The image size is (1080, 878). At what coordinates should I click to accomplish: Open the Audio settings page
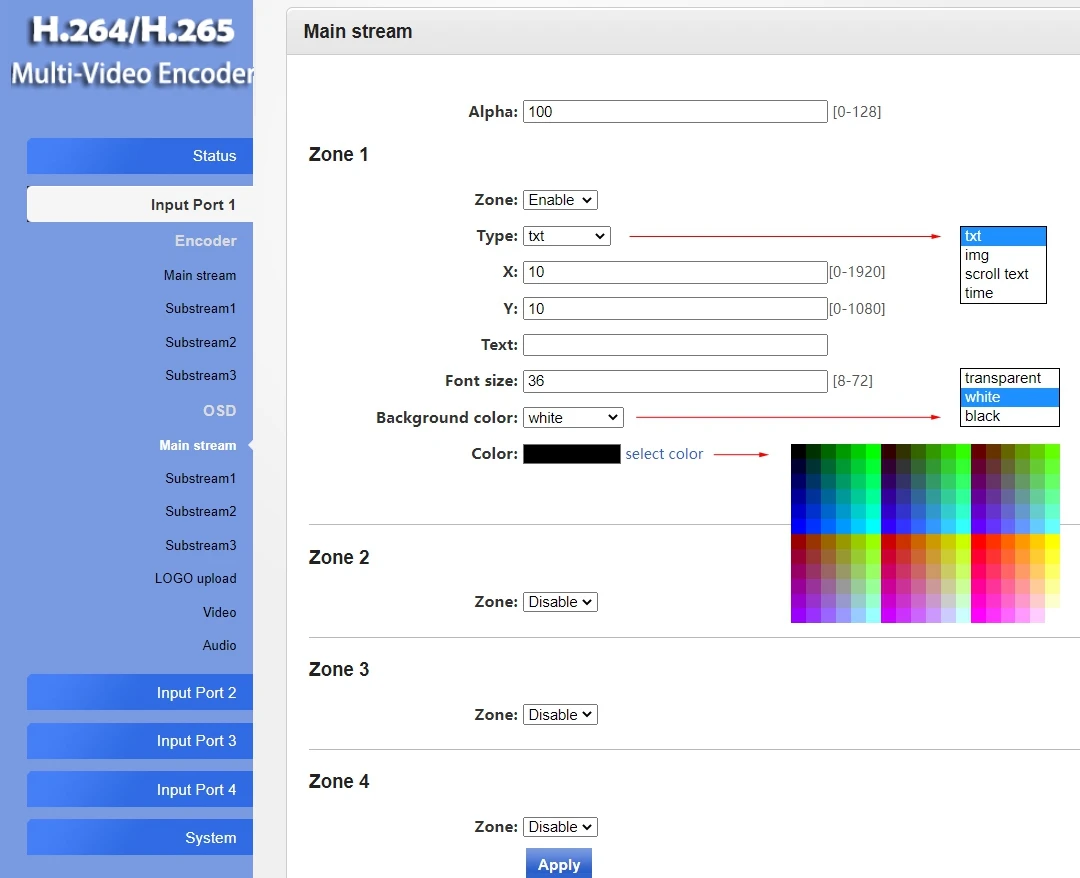pyautogui.click(x=219, y=645)
